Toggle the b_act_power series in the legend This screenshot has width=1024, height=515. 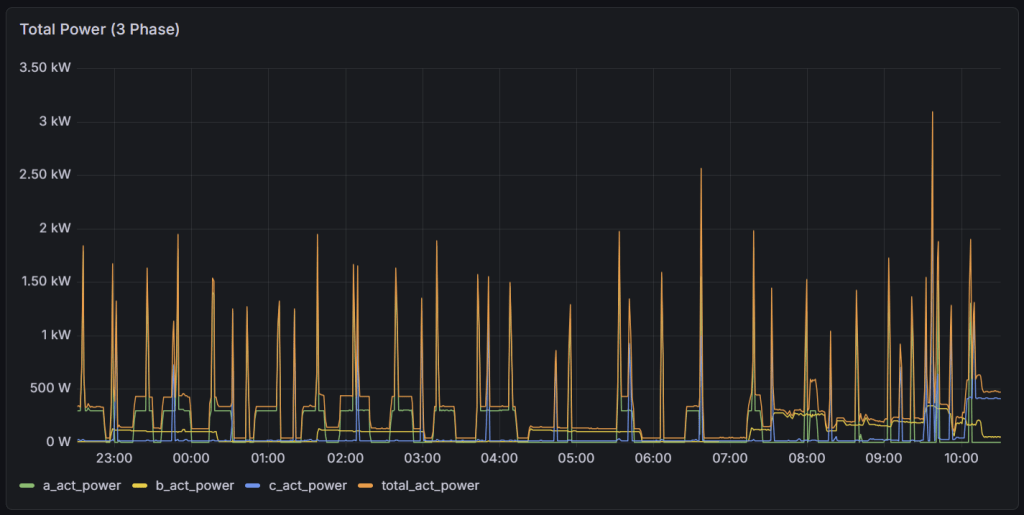coord(193,486)
